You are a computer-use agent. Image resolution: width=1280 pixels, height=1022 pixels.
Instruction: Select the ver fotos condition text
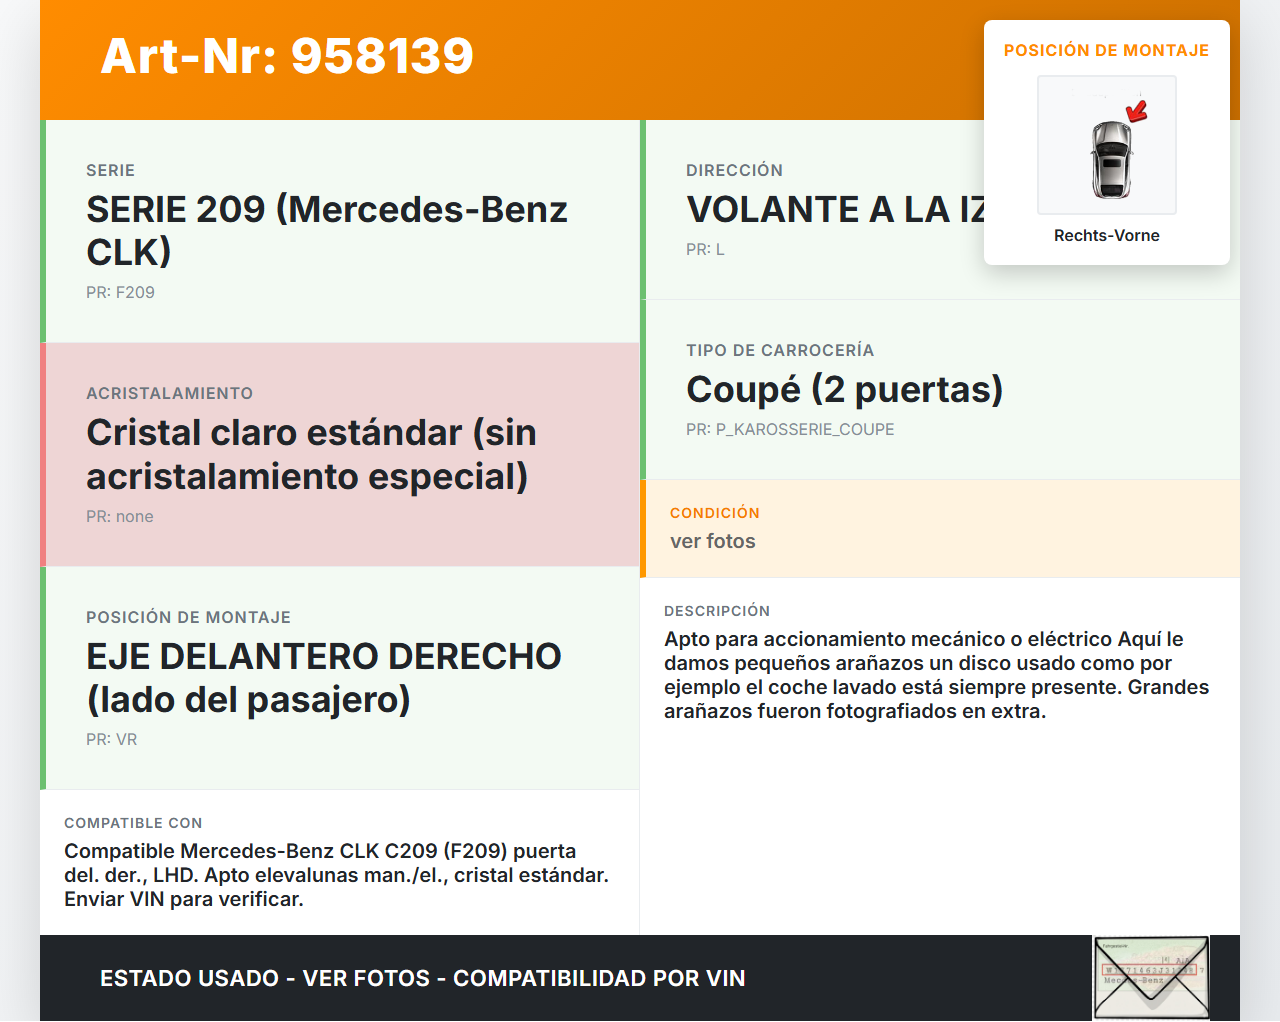[x=713, y=541]
